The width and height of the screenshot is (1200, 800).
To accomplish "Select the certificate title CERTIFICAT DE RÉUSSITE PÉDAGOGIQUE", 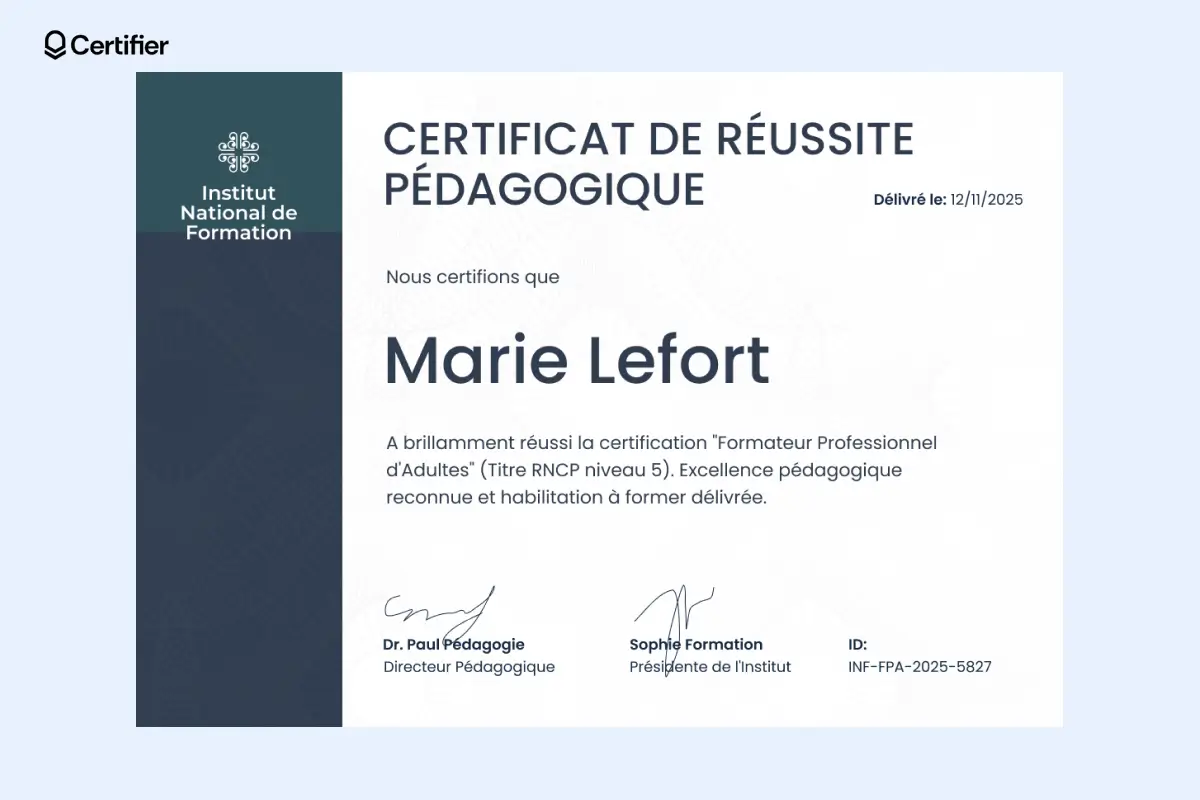I will (x=650, y=165).
